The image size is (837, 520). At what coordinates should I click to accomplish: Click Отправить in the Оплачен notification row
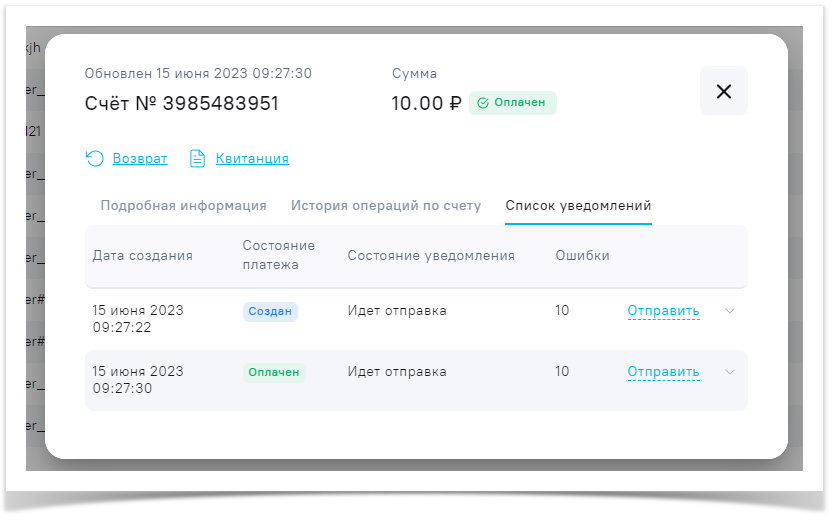click(663, 372)
